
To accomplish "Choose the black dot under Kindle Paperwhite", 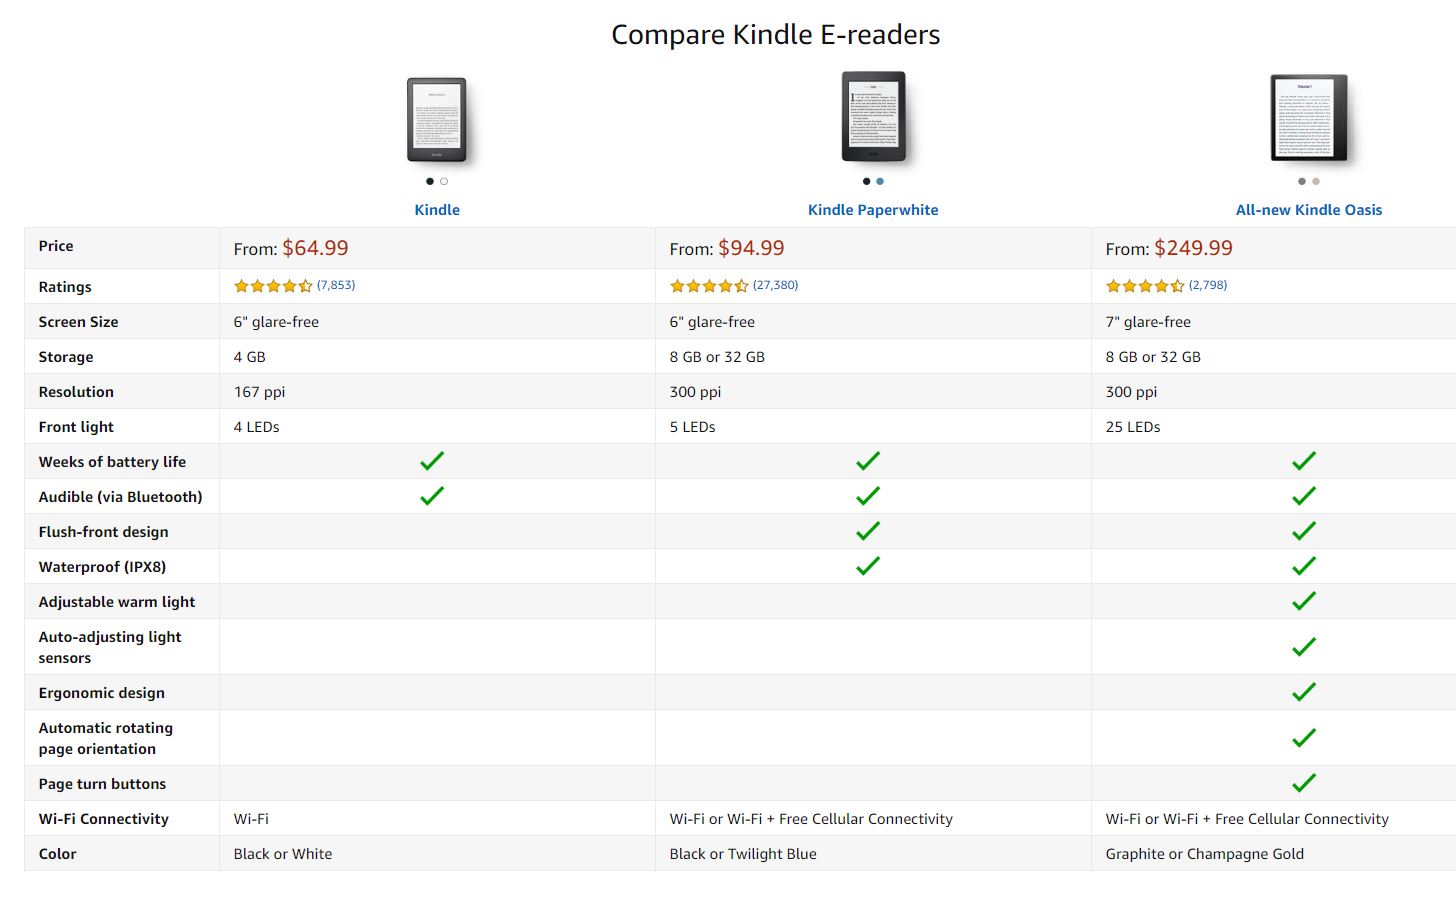I will point(866,182).
